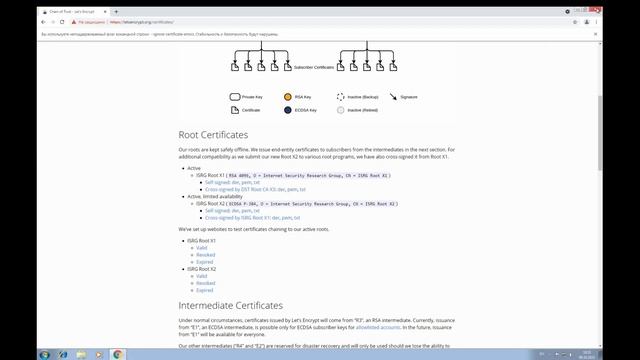Open Cross-signed by DST Root CA X3 link
The height and width of the screenshot is (360, 640).
click(240, 189)
